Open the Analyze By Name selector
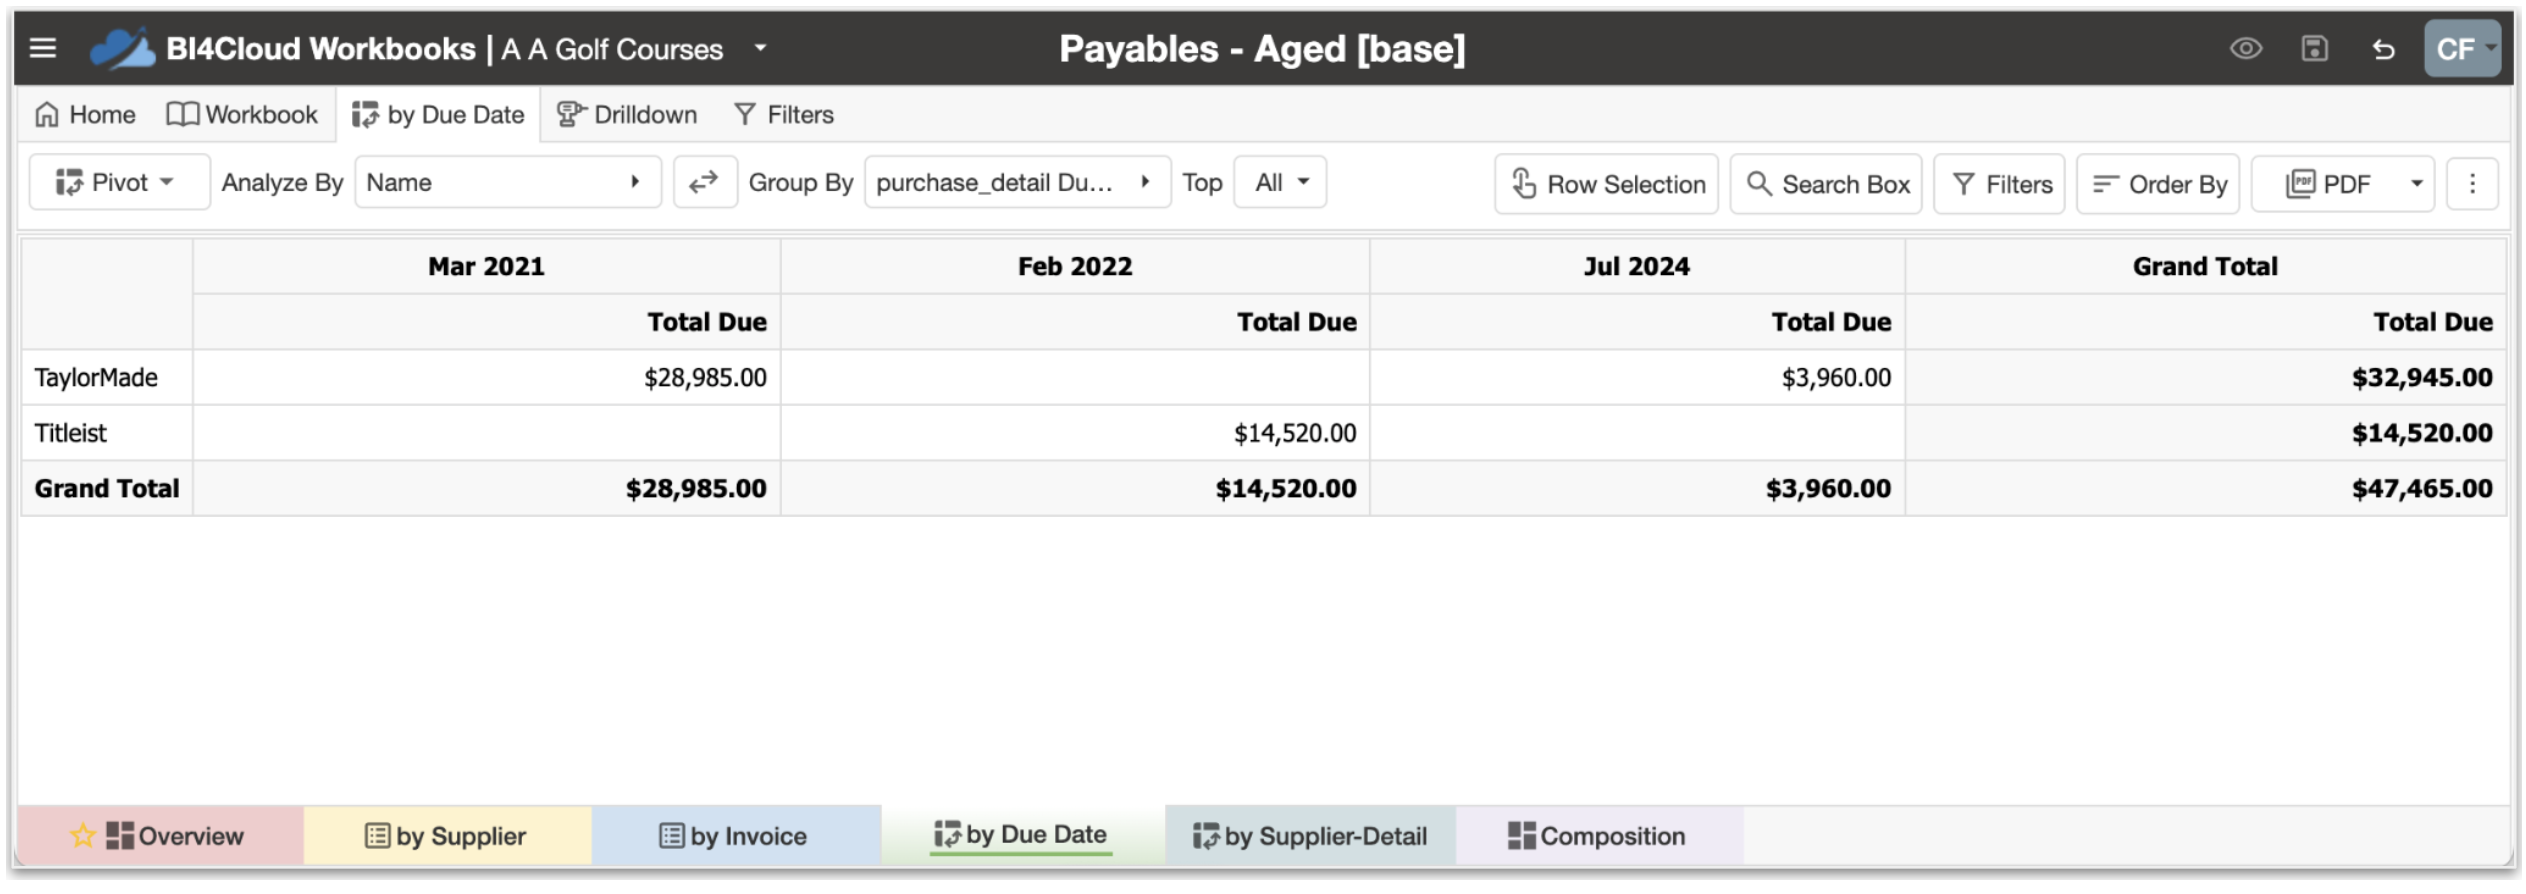Image resolution: width=2526 pixels, height=894 pixels. point(508,182)
